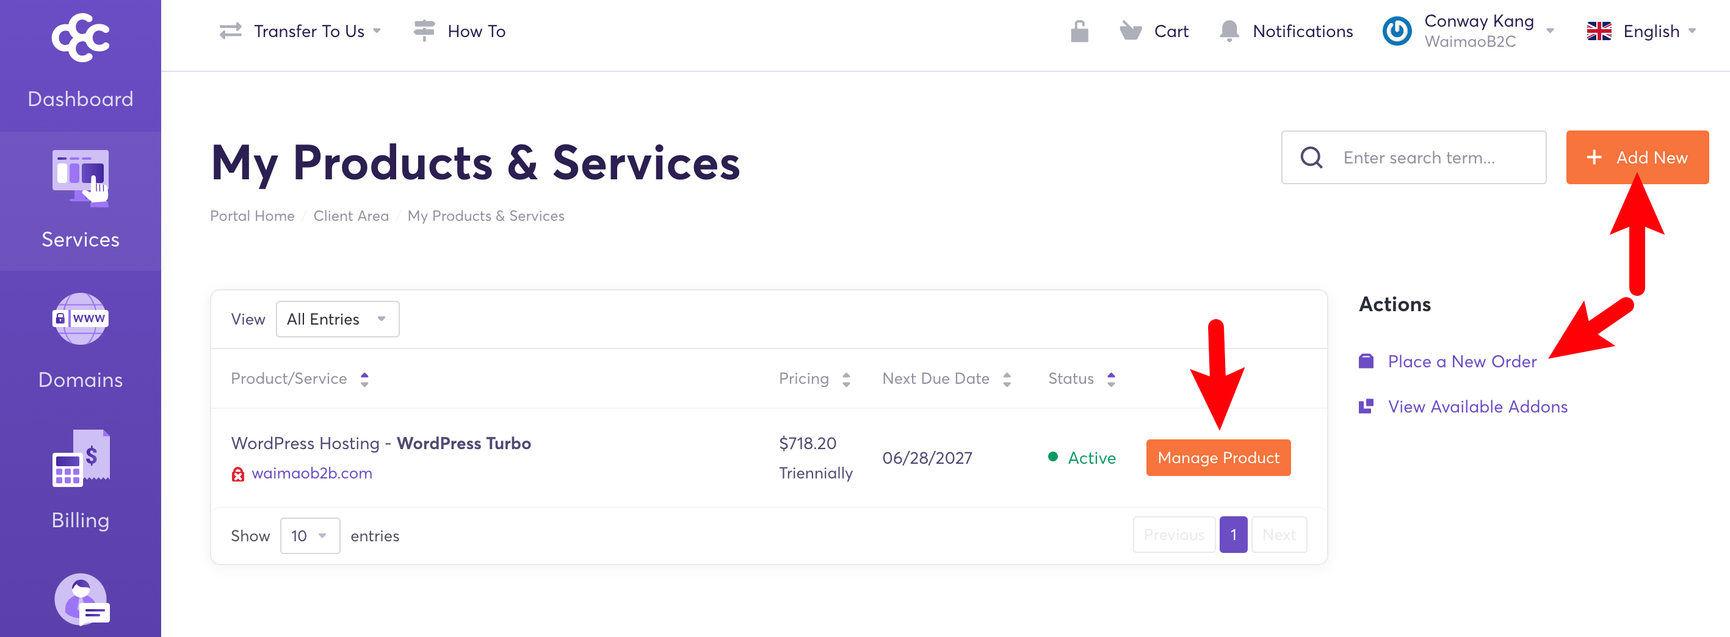Click the CCC logo in the sidebar
The width and height of the screenshot is (1730, 637).
click(x=80, y=38)
